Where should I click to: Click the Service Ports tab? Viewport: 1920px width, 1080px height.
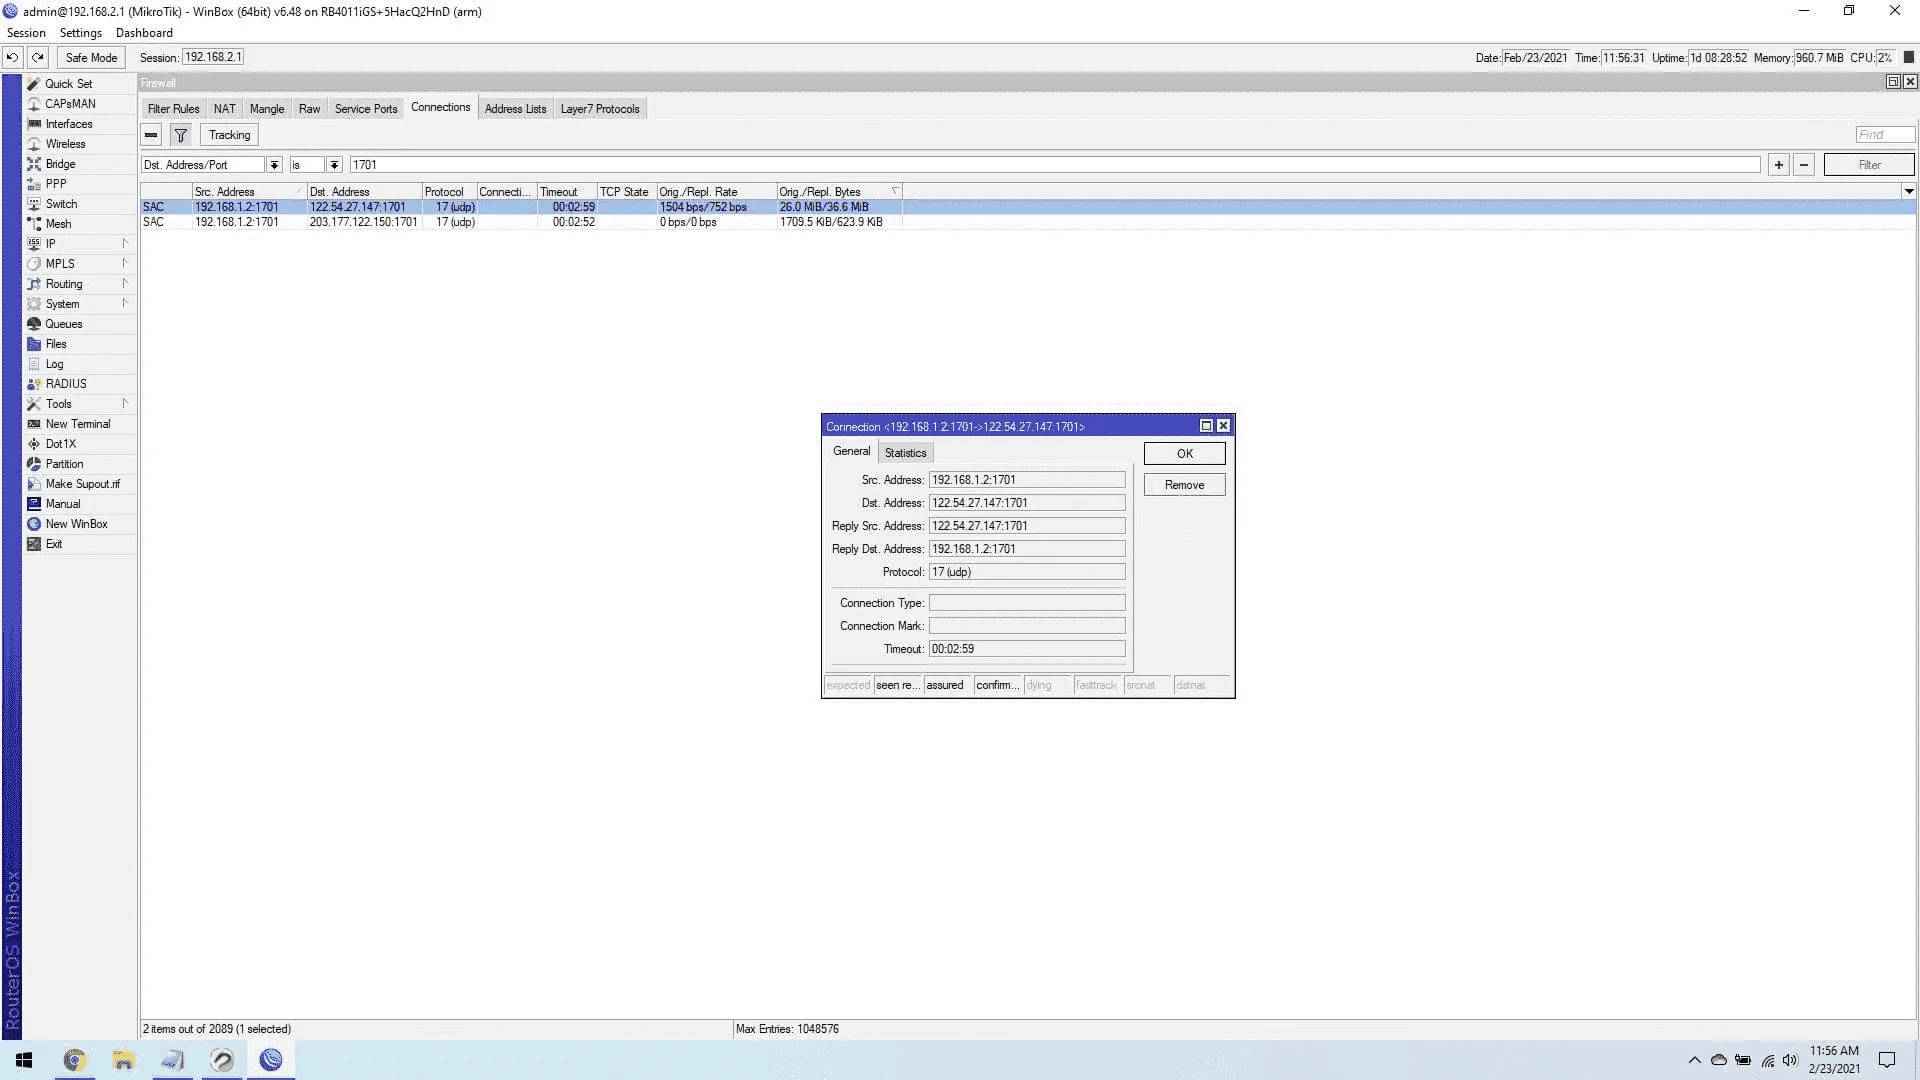click(366, 109)
